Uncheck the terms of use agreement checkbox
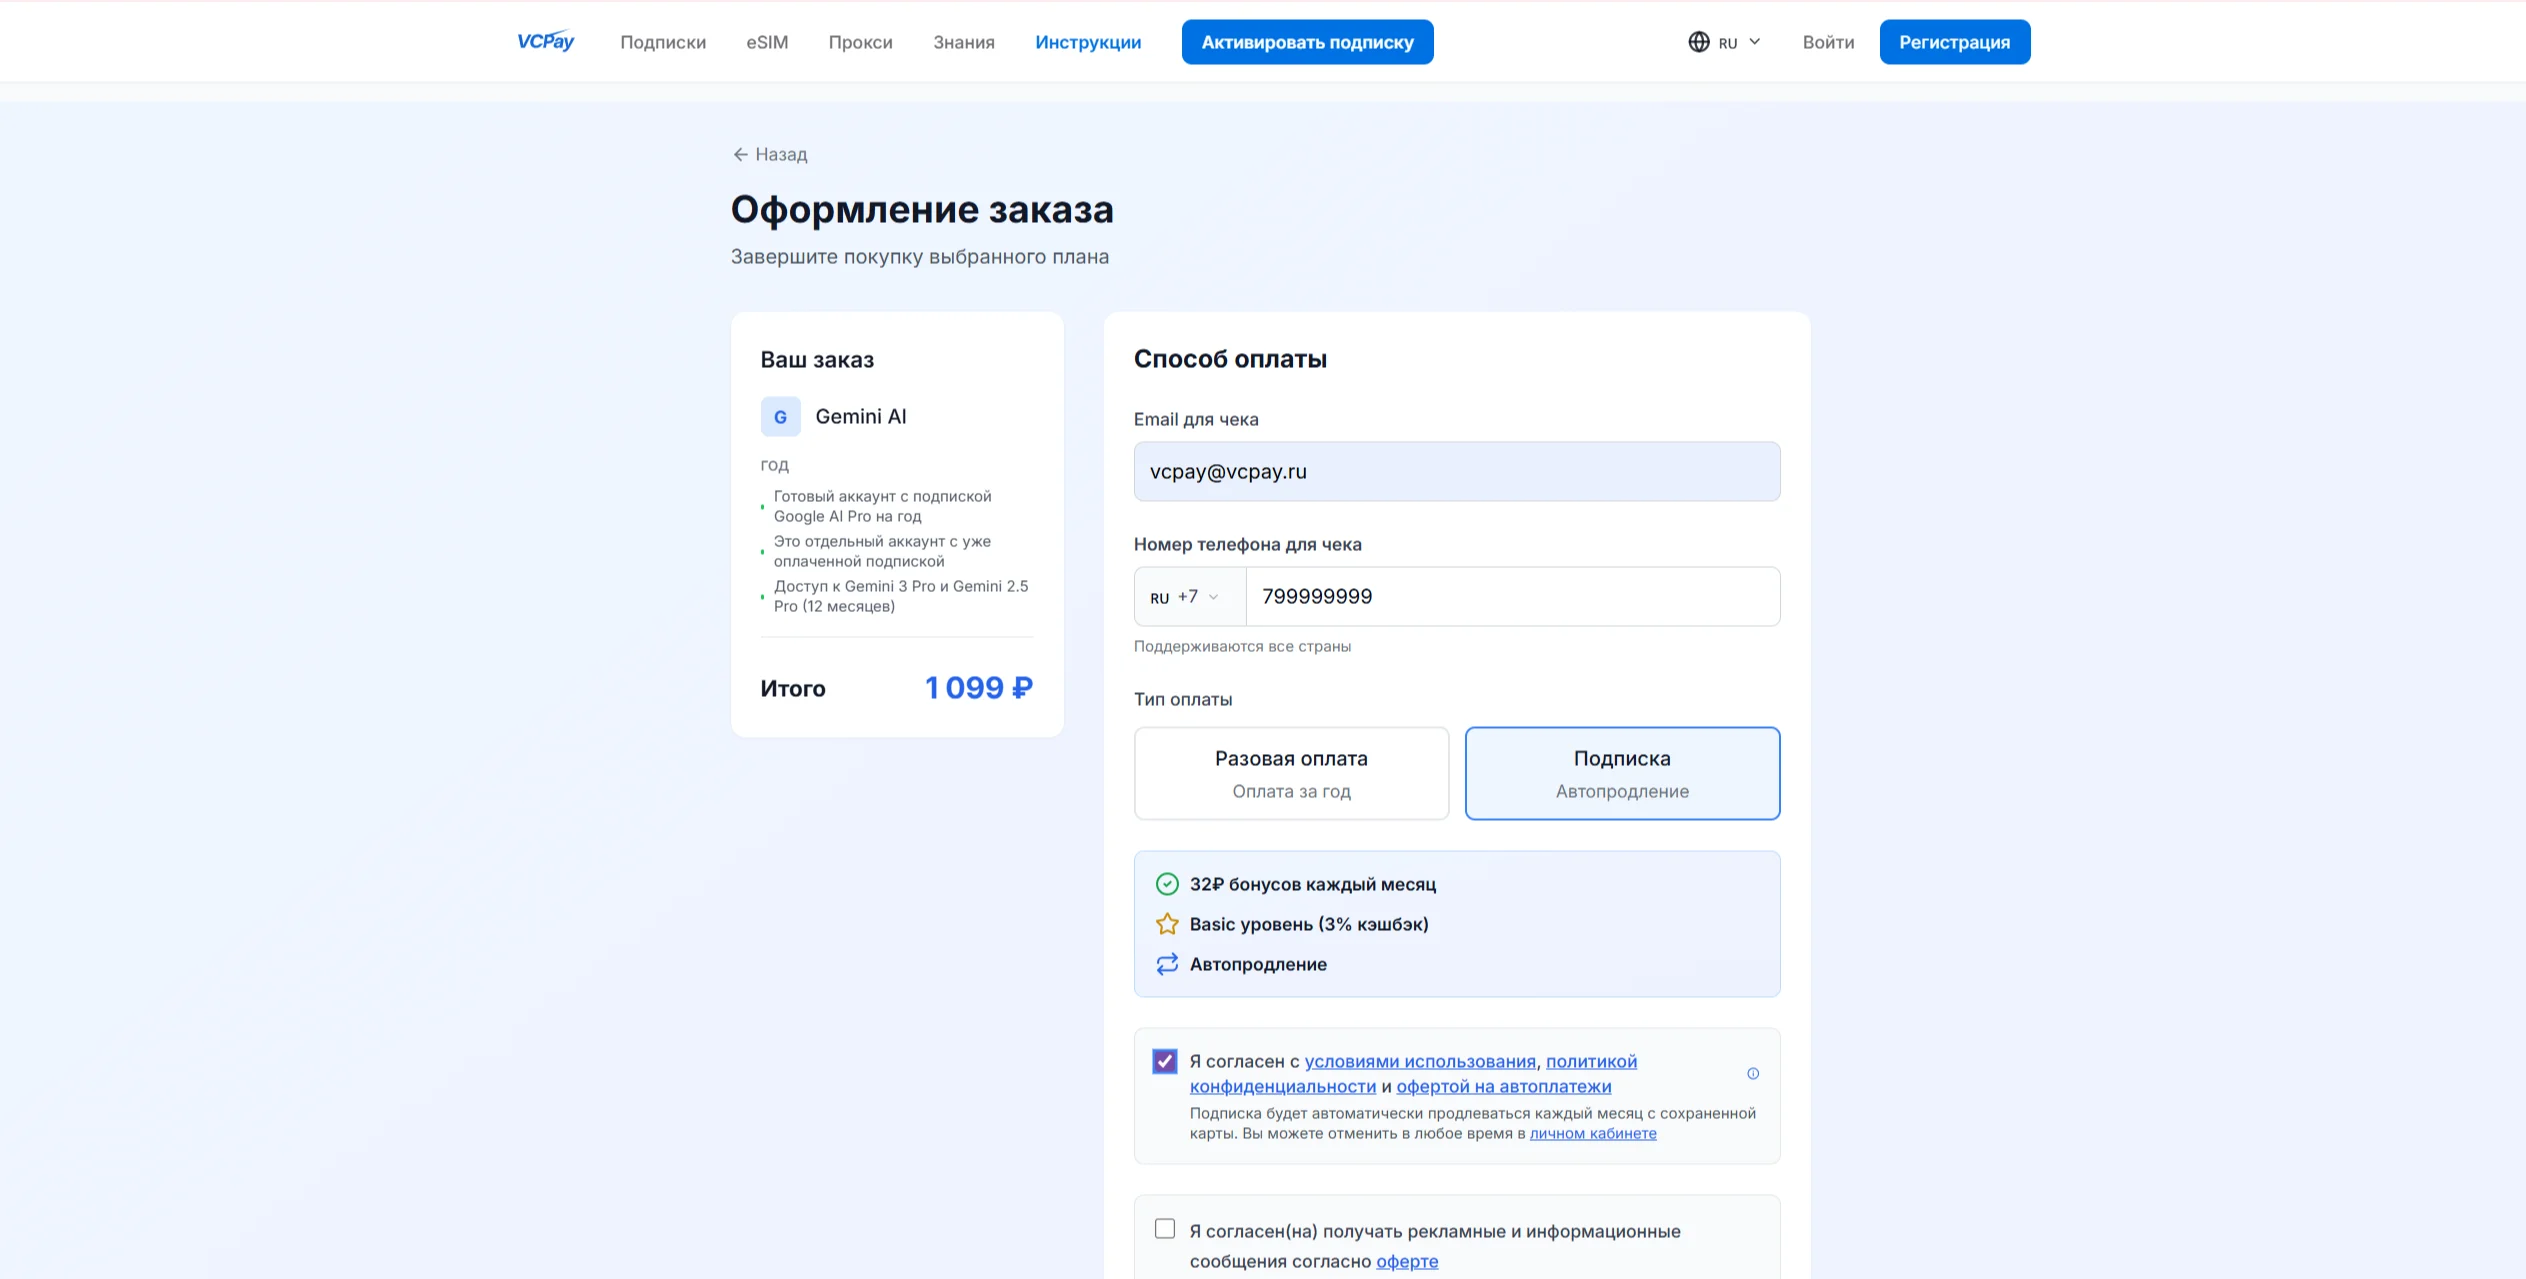The width and height of the screenshot is (2526, 1279). [1164, 1061]
